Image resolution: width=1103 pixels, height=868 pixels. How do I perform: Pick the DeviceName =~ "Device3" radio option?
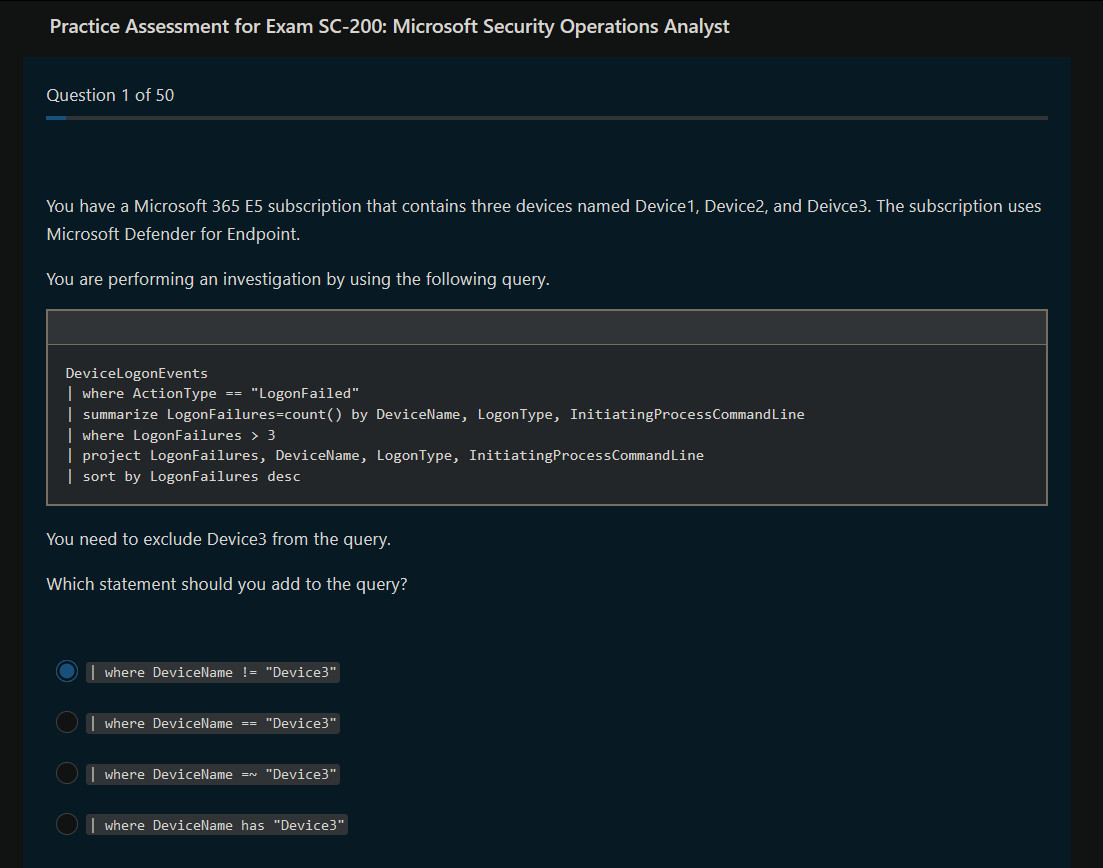67,773
